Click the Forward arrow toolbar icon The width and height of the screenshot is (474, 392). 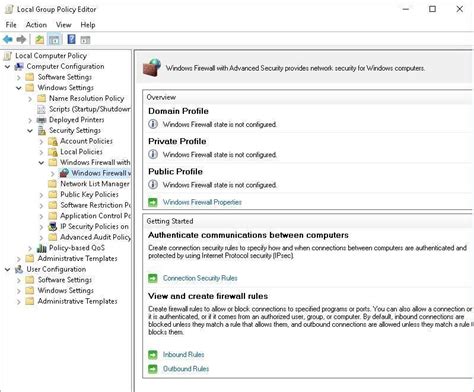click(x=21, y=40)
